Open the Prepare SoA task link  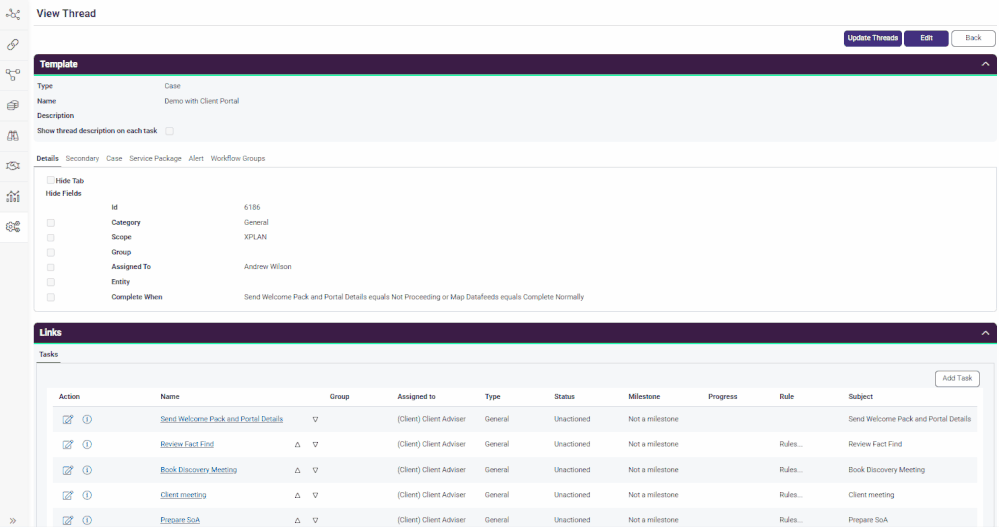(180, 520)
